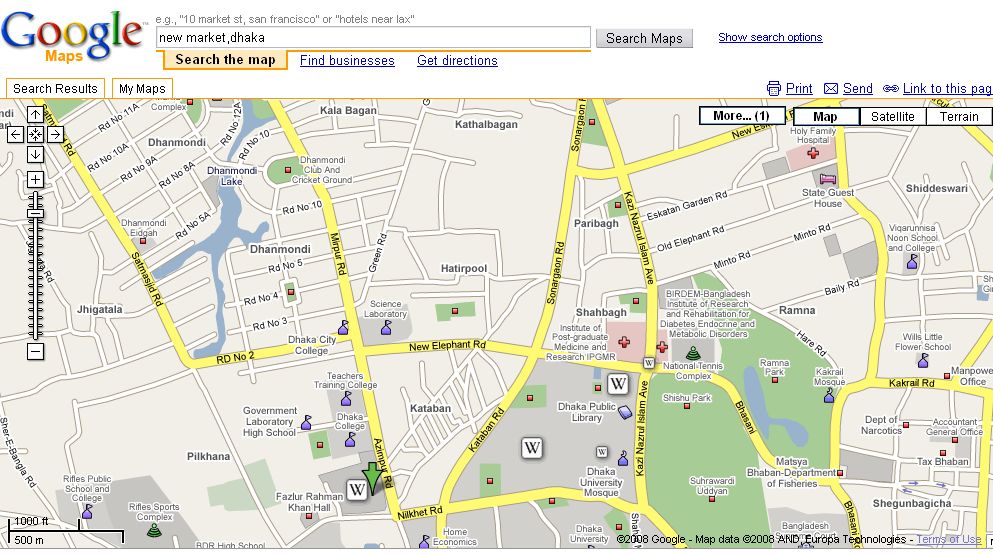Click the Wills Little Flower School icon
The image size is (993, 555).
(x=923, y=360)
